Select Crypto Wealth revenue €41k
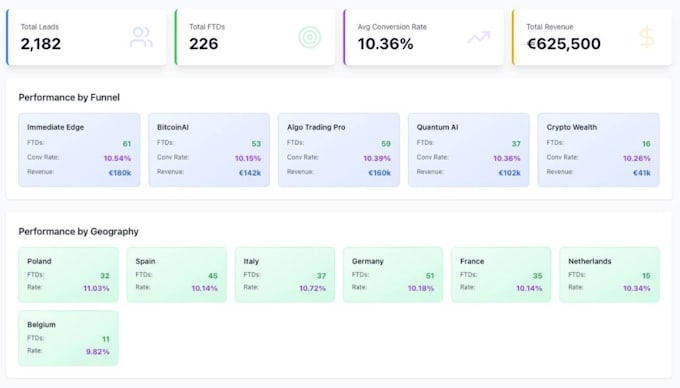Screen dimensions: 680x388 coord(642,173)
